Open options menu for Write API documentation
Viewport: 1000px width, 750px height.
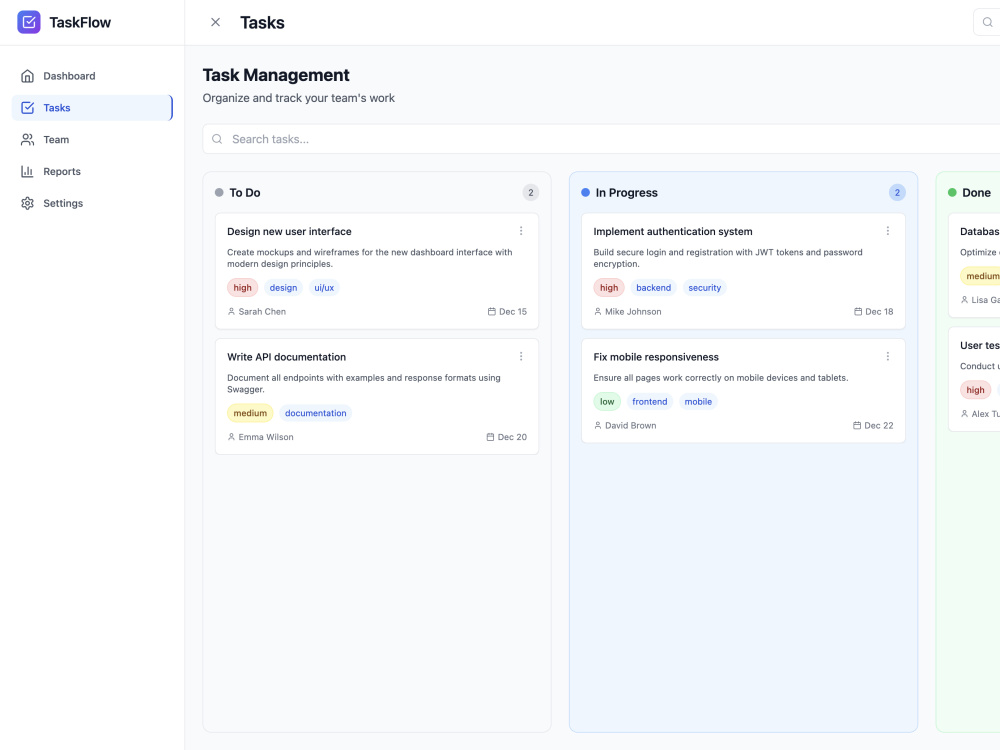(x=521, y=357)
